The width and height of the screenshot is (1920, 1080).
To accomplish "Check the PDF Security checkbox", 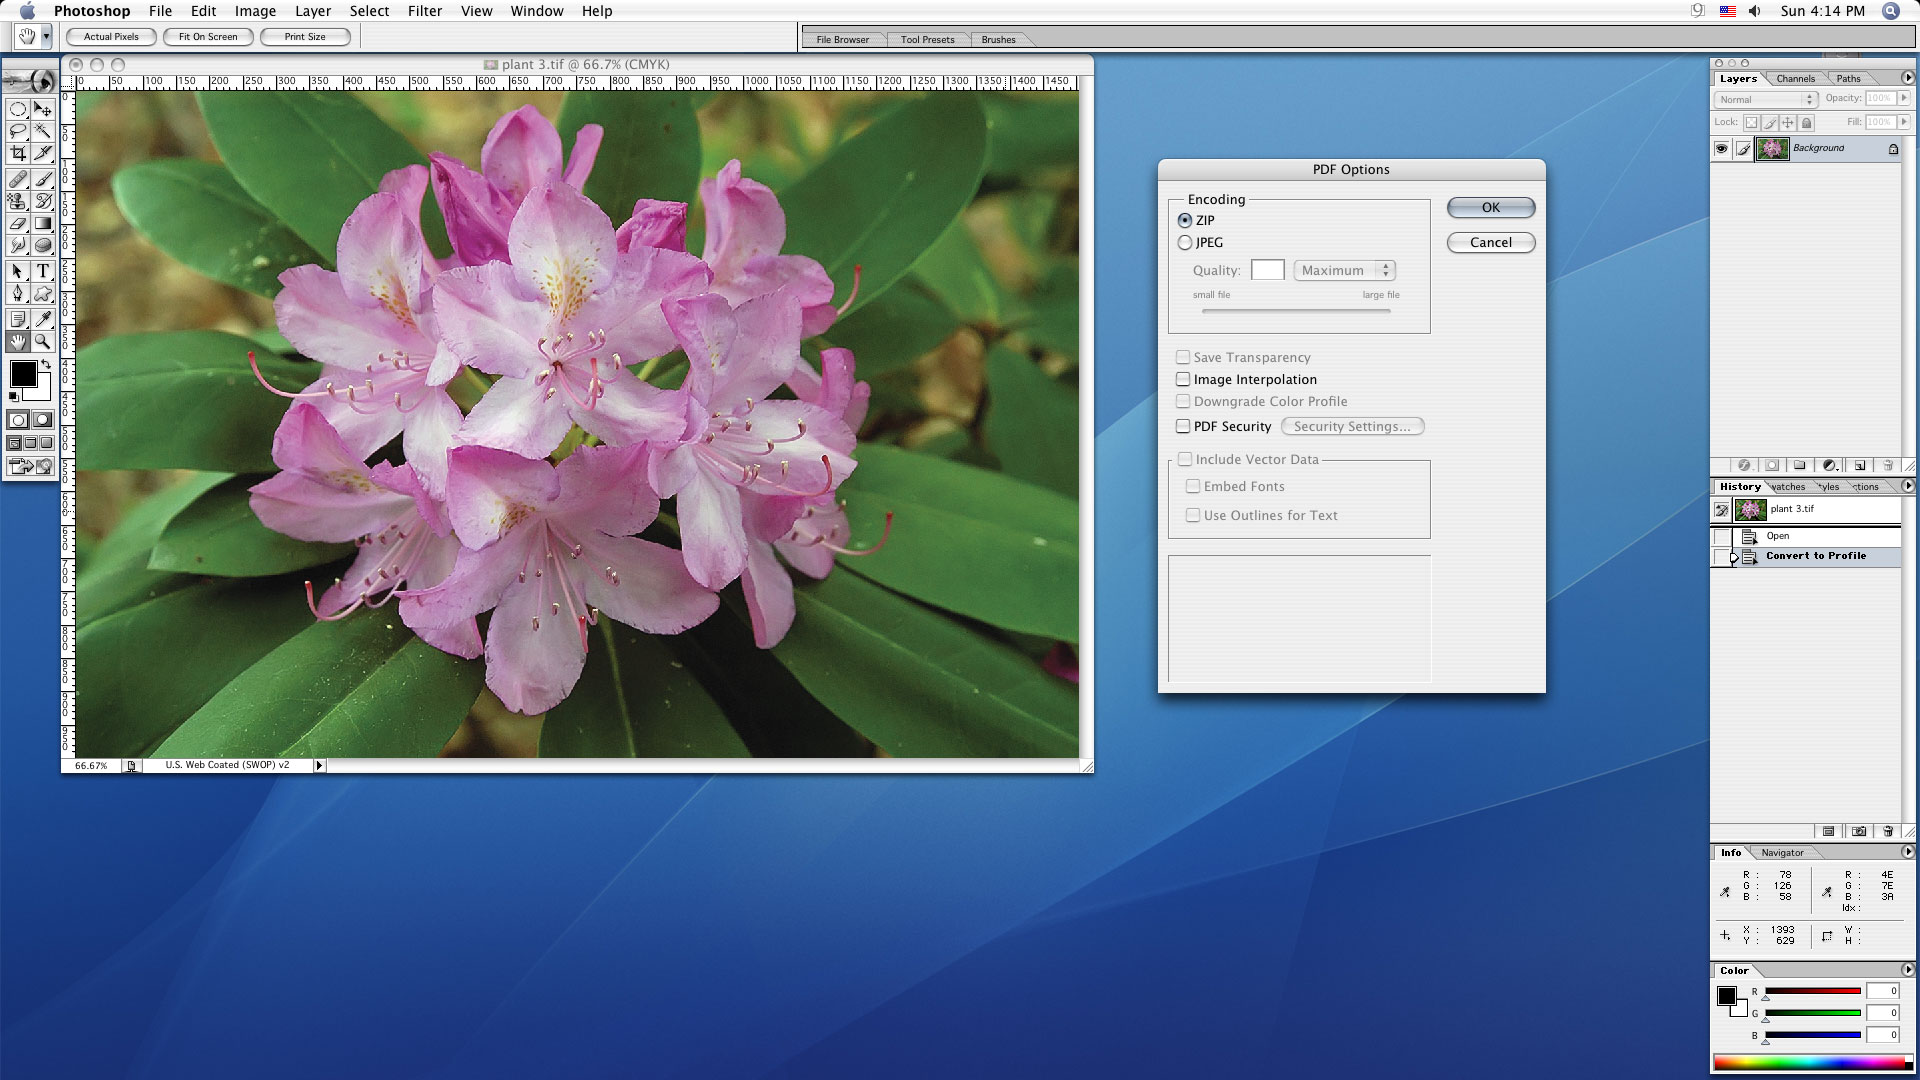I will [x=1183, y=426].
